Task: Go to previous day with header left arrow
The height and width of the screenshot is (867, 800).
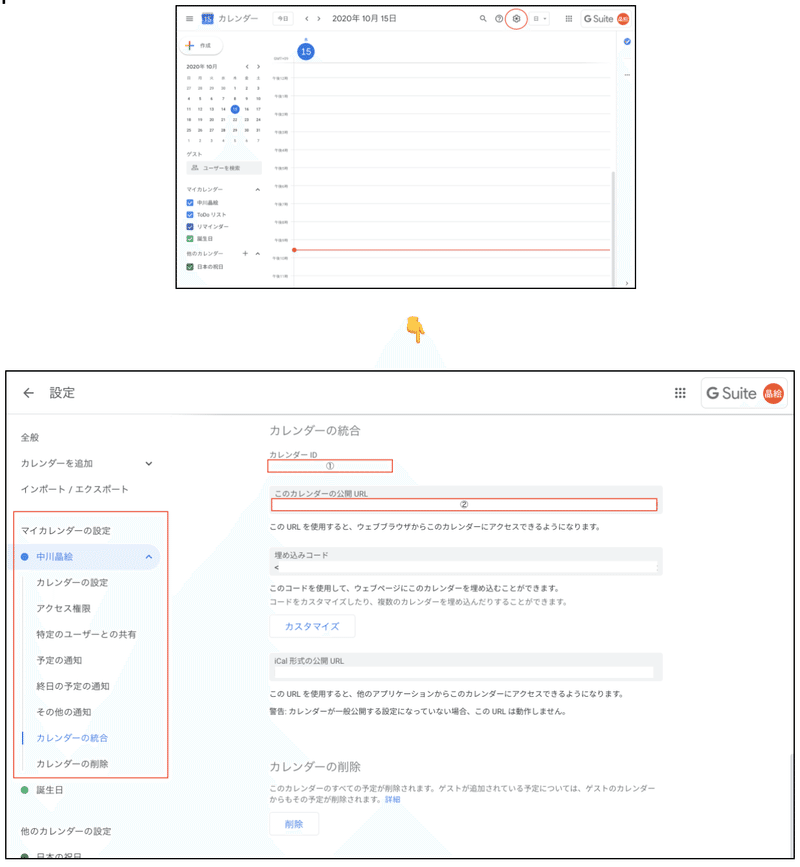Action: point(307,19)
